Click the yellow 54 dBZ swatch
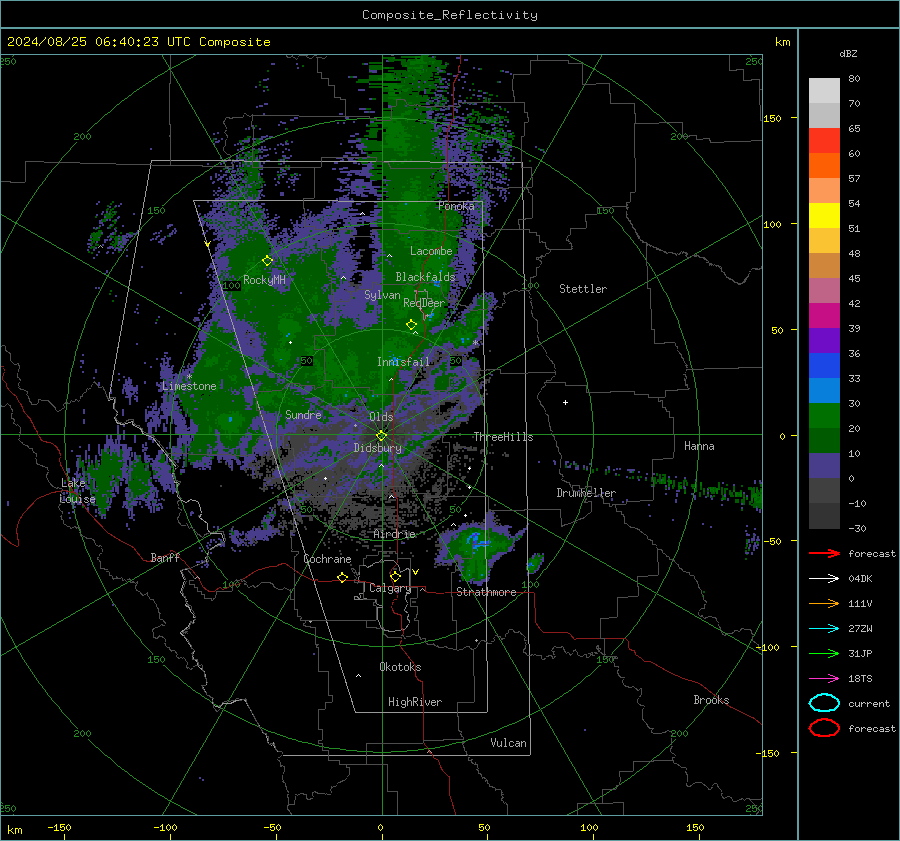This screenshot has width=900, height=841. [x=824, y=216]
